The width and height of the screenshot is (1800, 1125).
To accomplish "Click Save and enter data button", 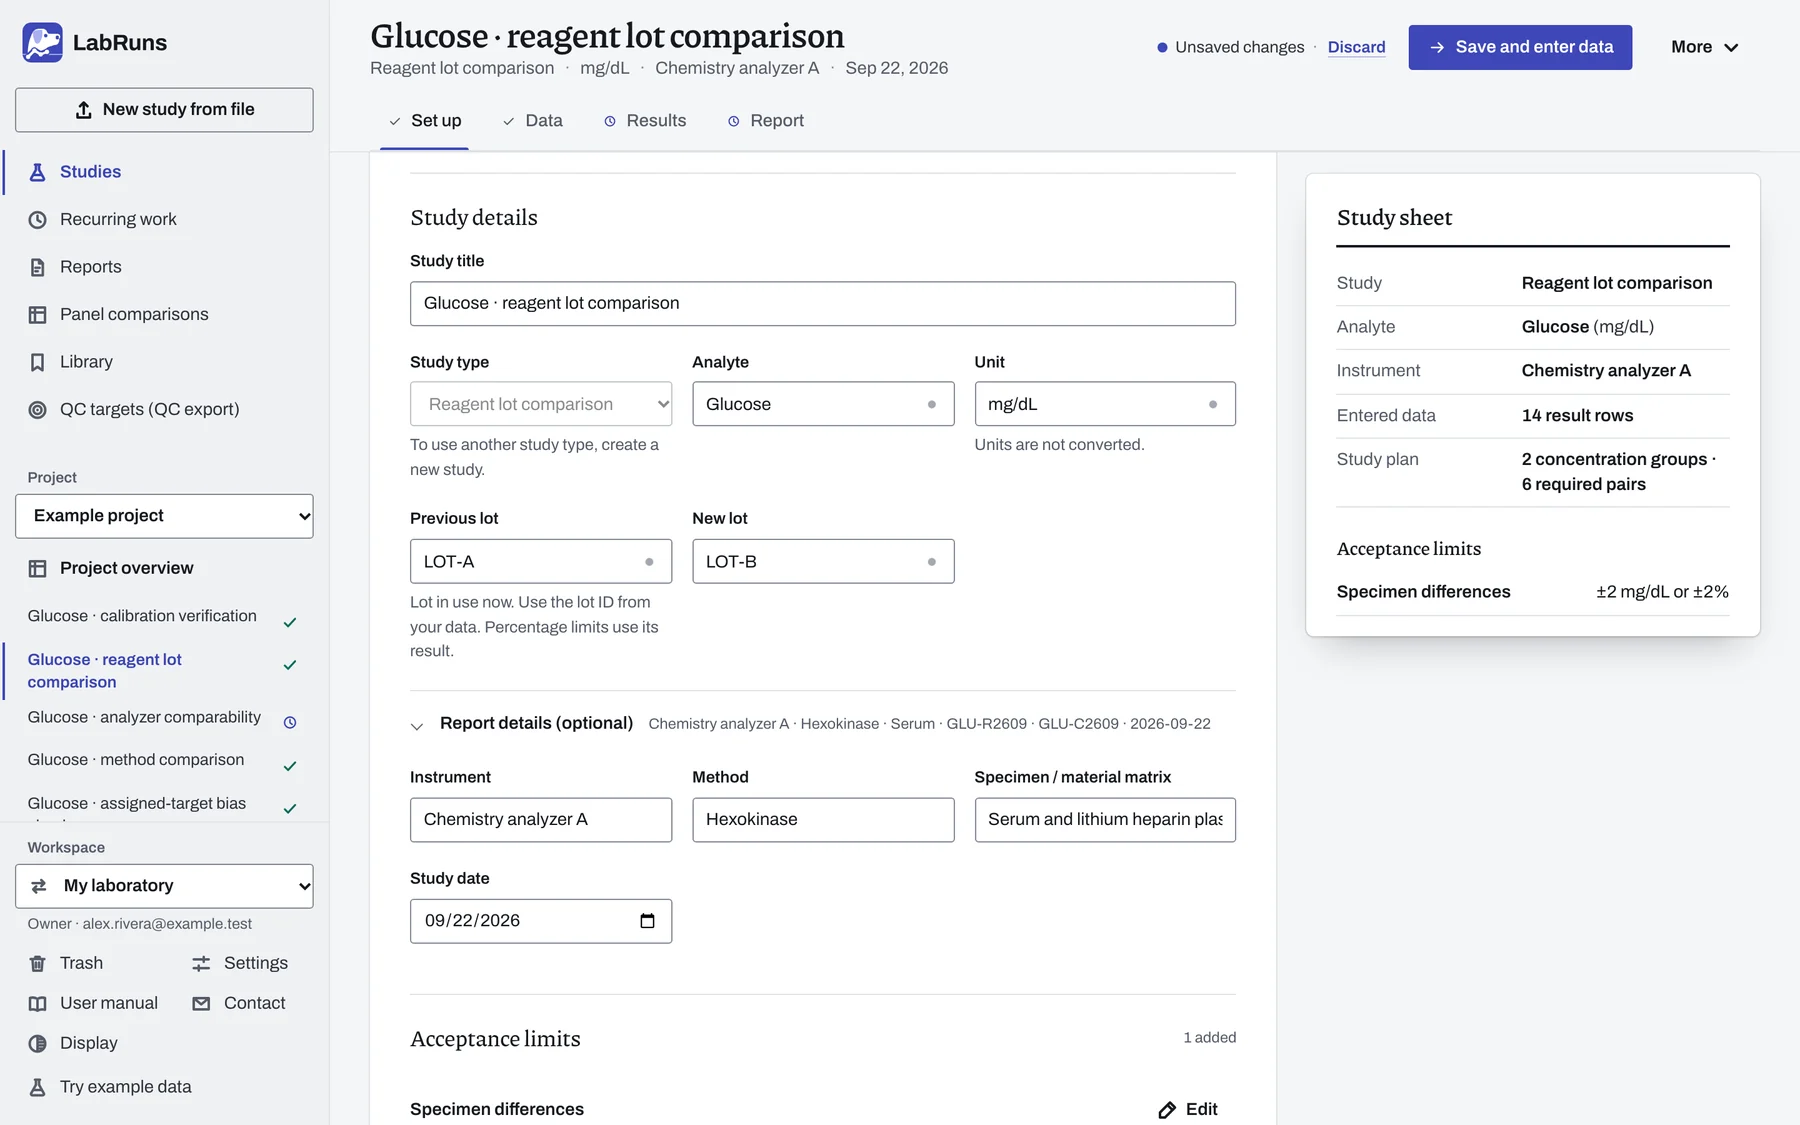I will pos(1520,47).
